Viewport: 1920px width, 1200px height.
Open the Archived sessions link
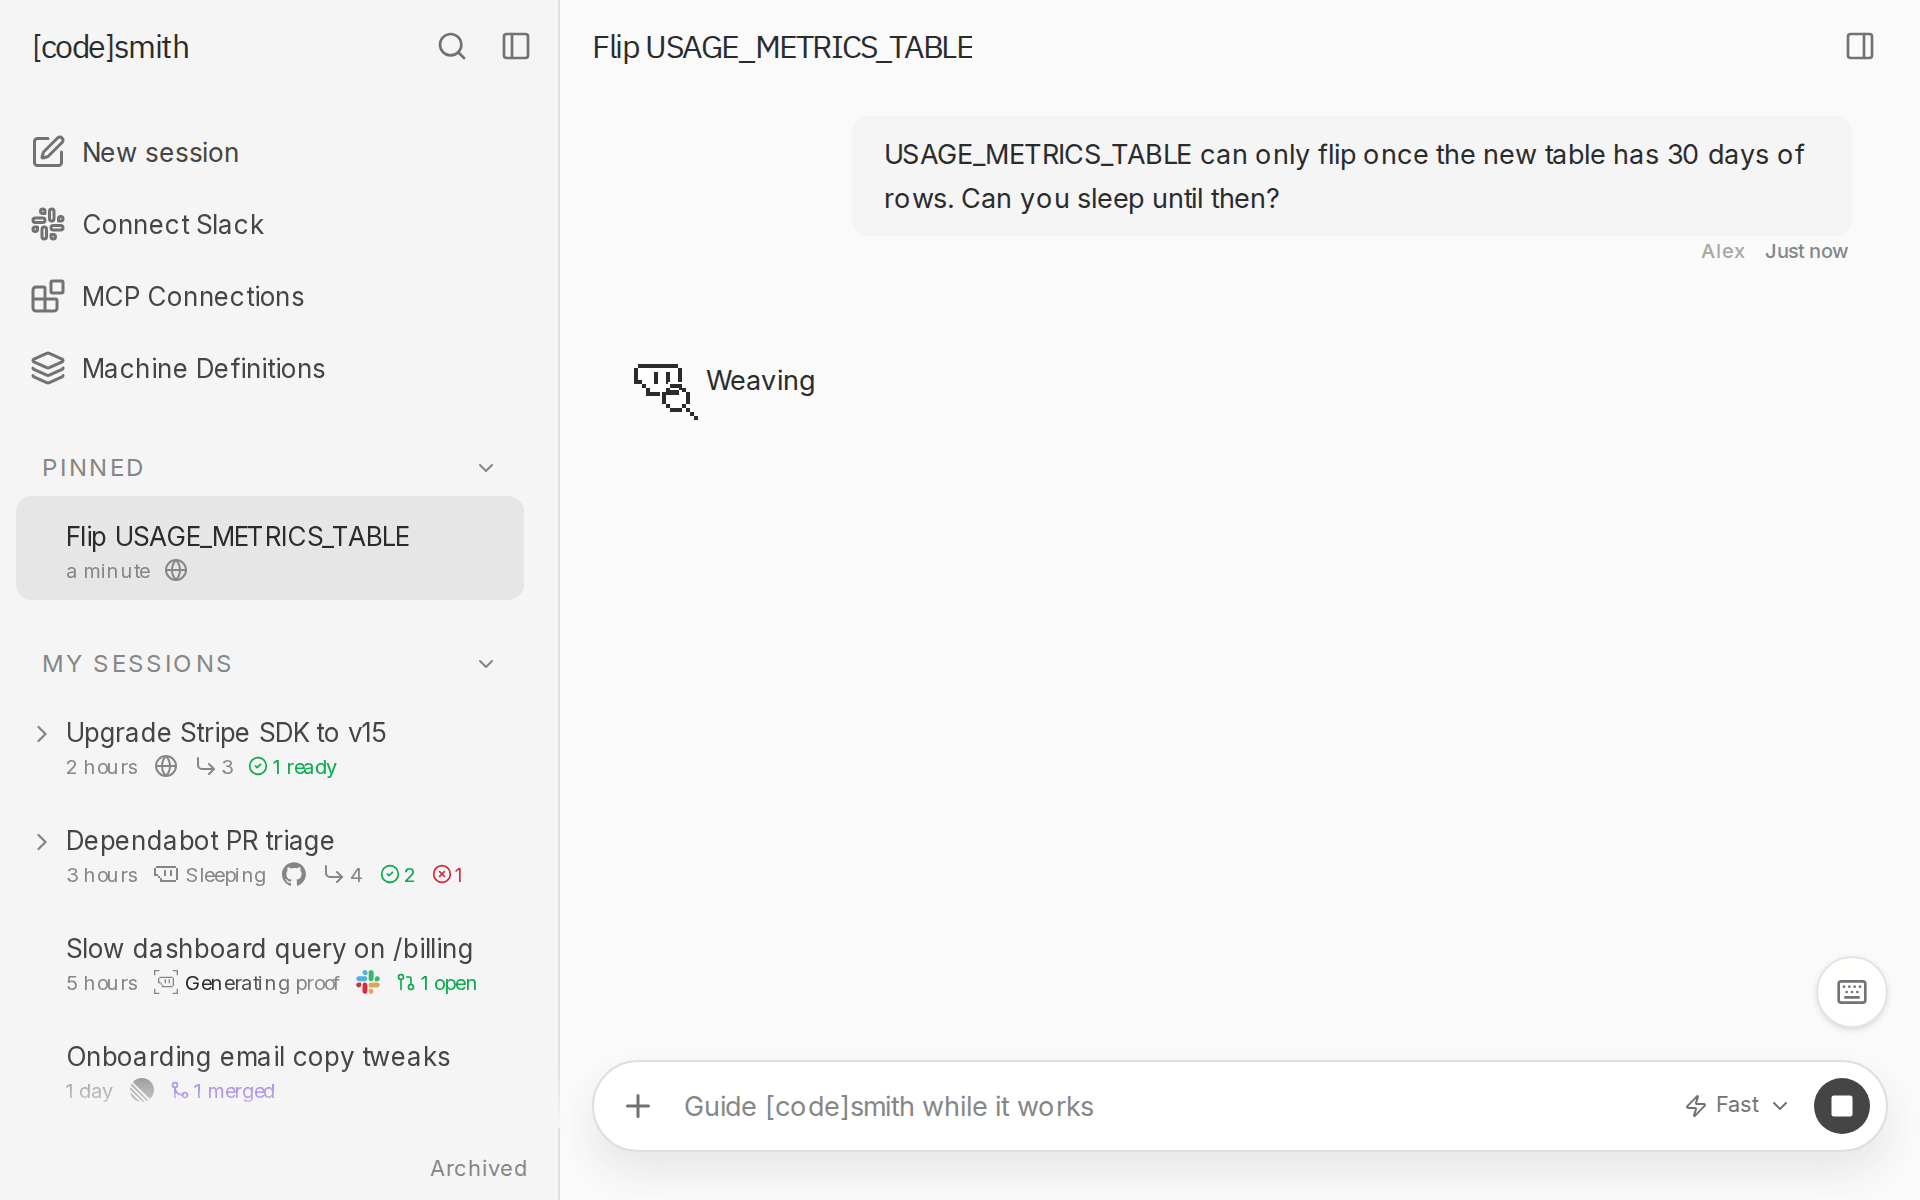coord(478,1168)
